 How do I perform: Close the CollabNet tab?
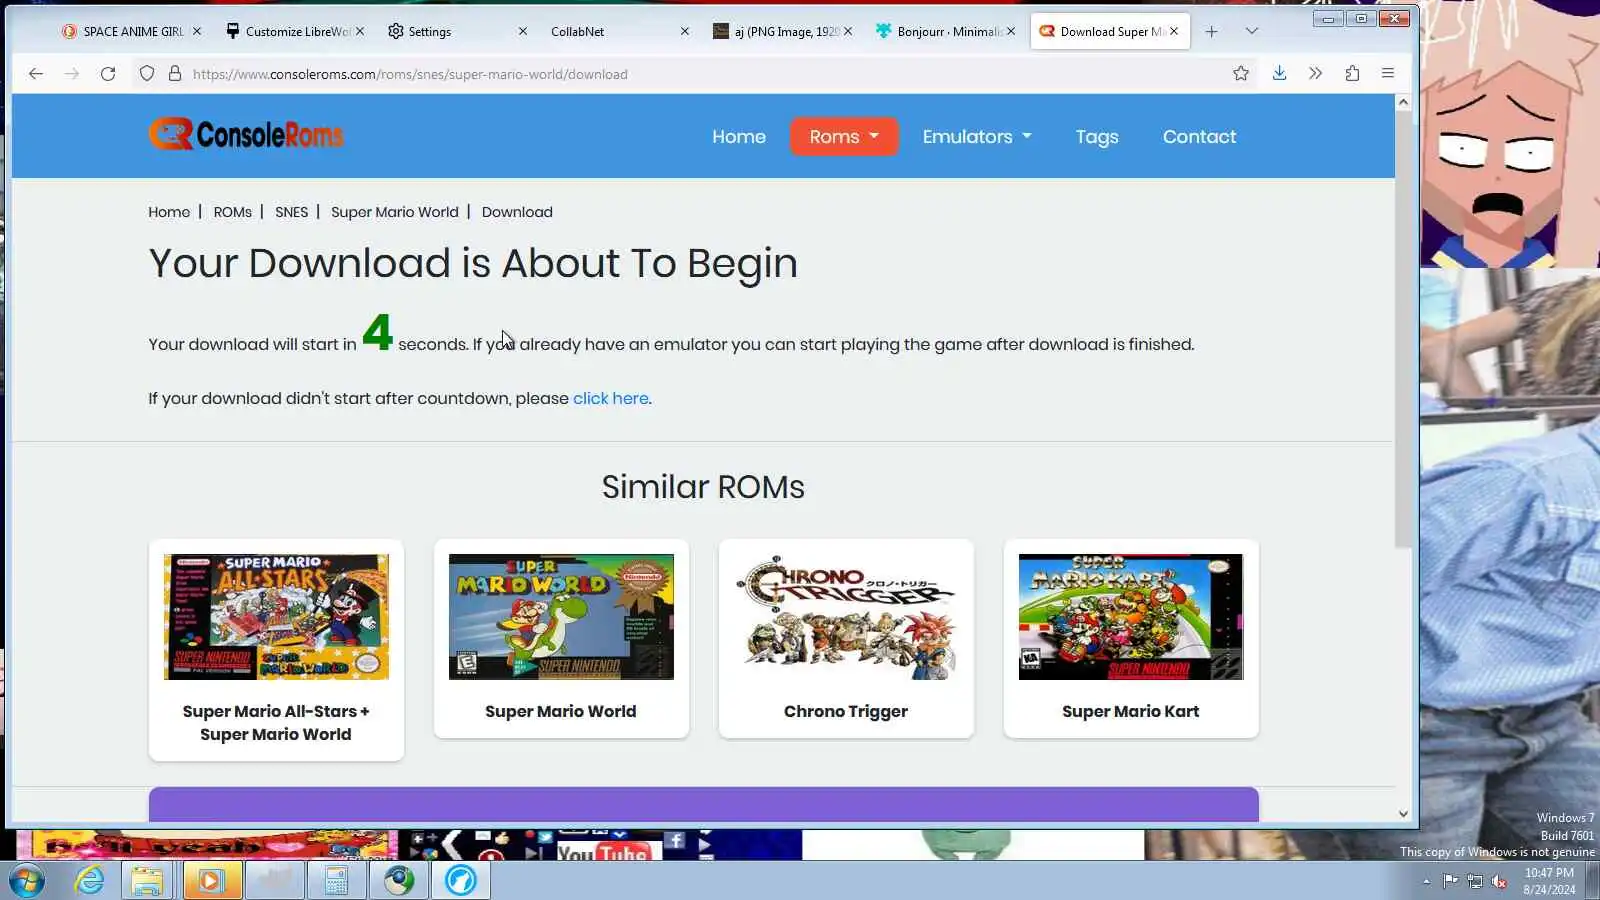[x=685, y=31]
